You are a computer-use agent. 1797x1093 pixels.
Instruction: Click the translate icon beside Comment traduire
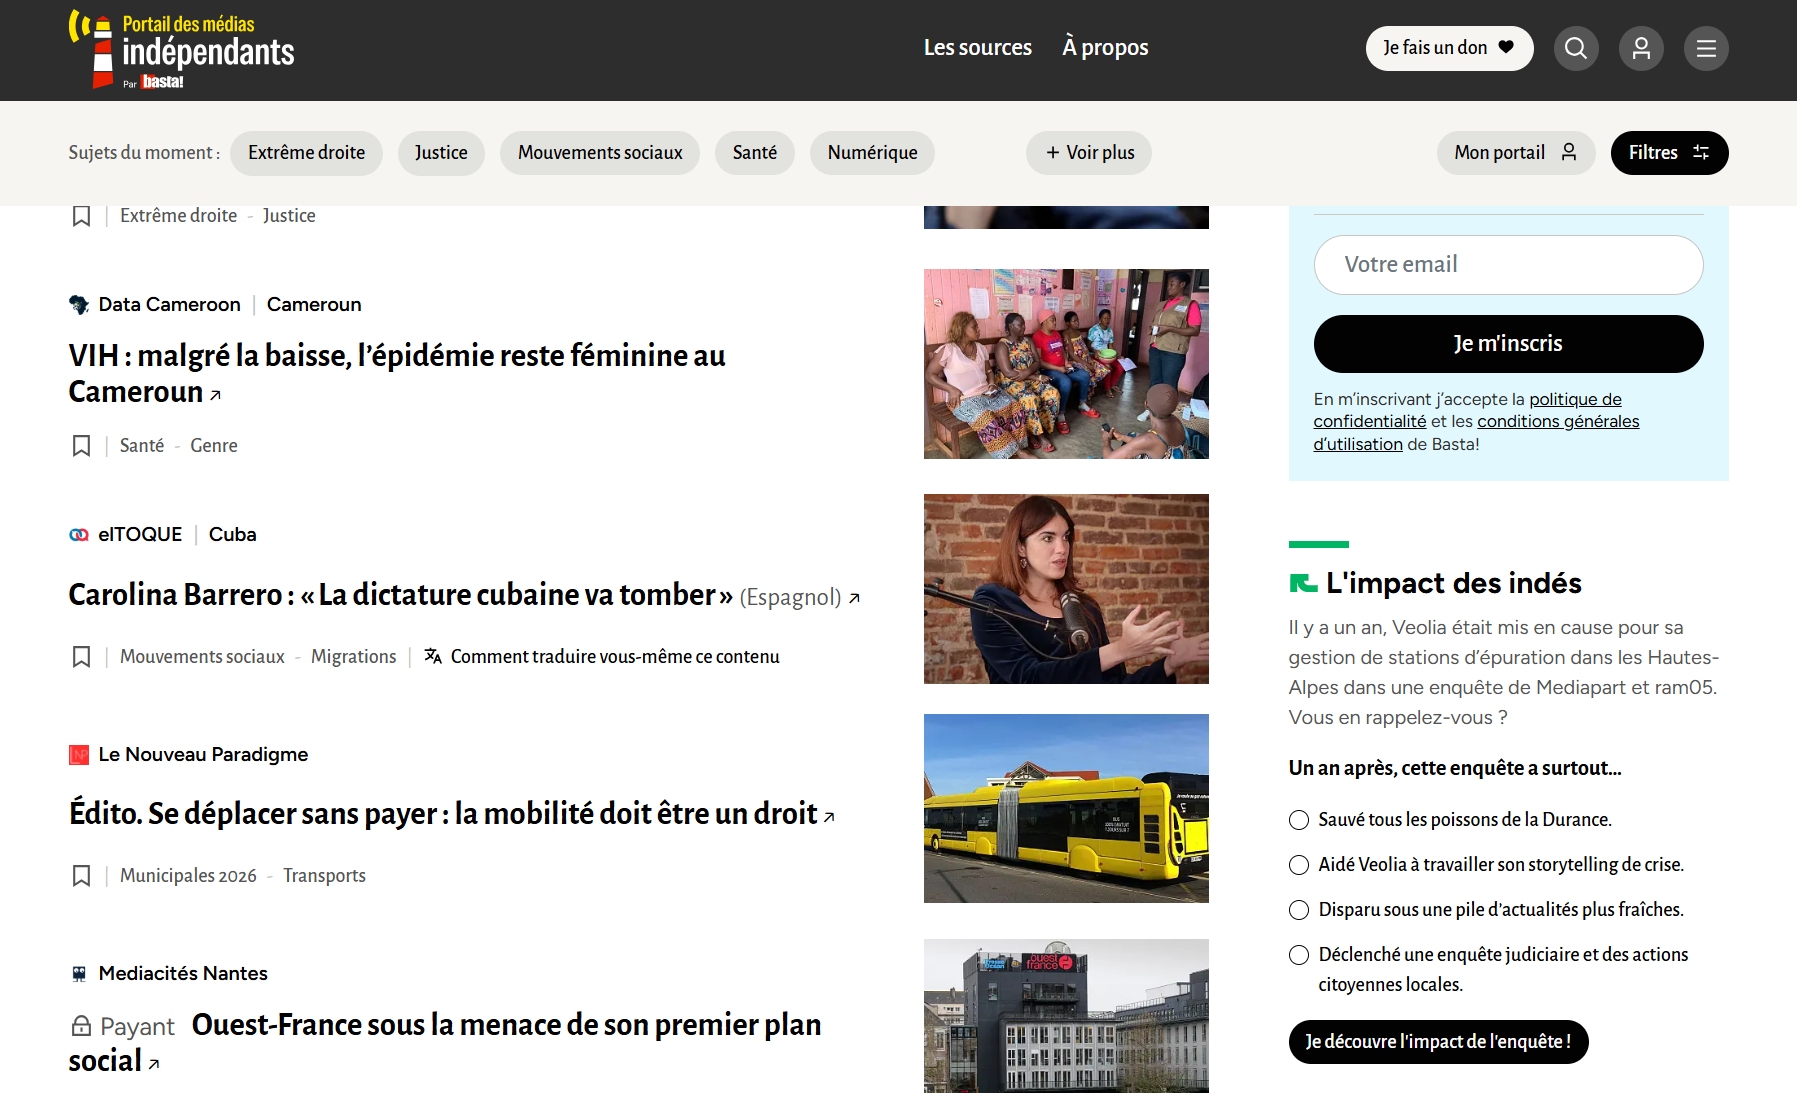click(433, 657)
